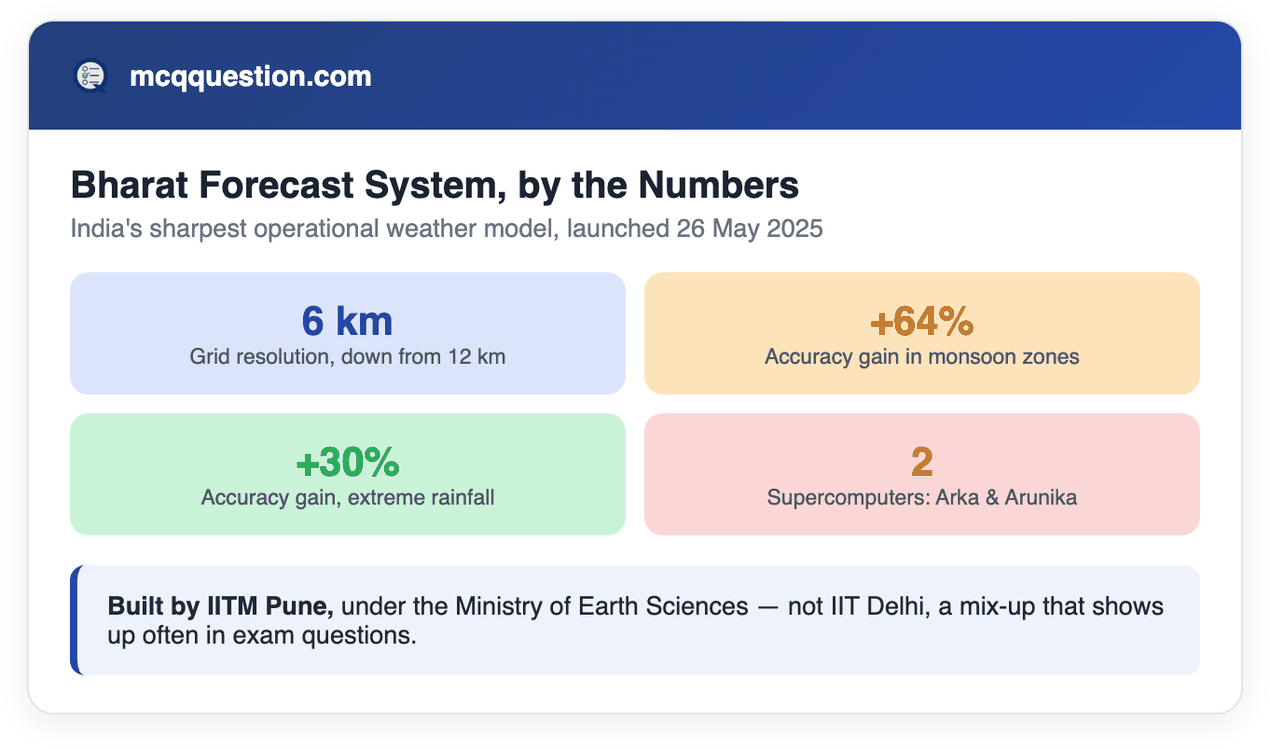1270x749 pixels.
Task: Open the mcqquestion.com site name link
Action: [x=250, y=76]
